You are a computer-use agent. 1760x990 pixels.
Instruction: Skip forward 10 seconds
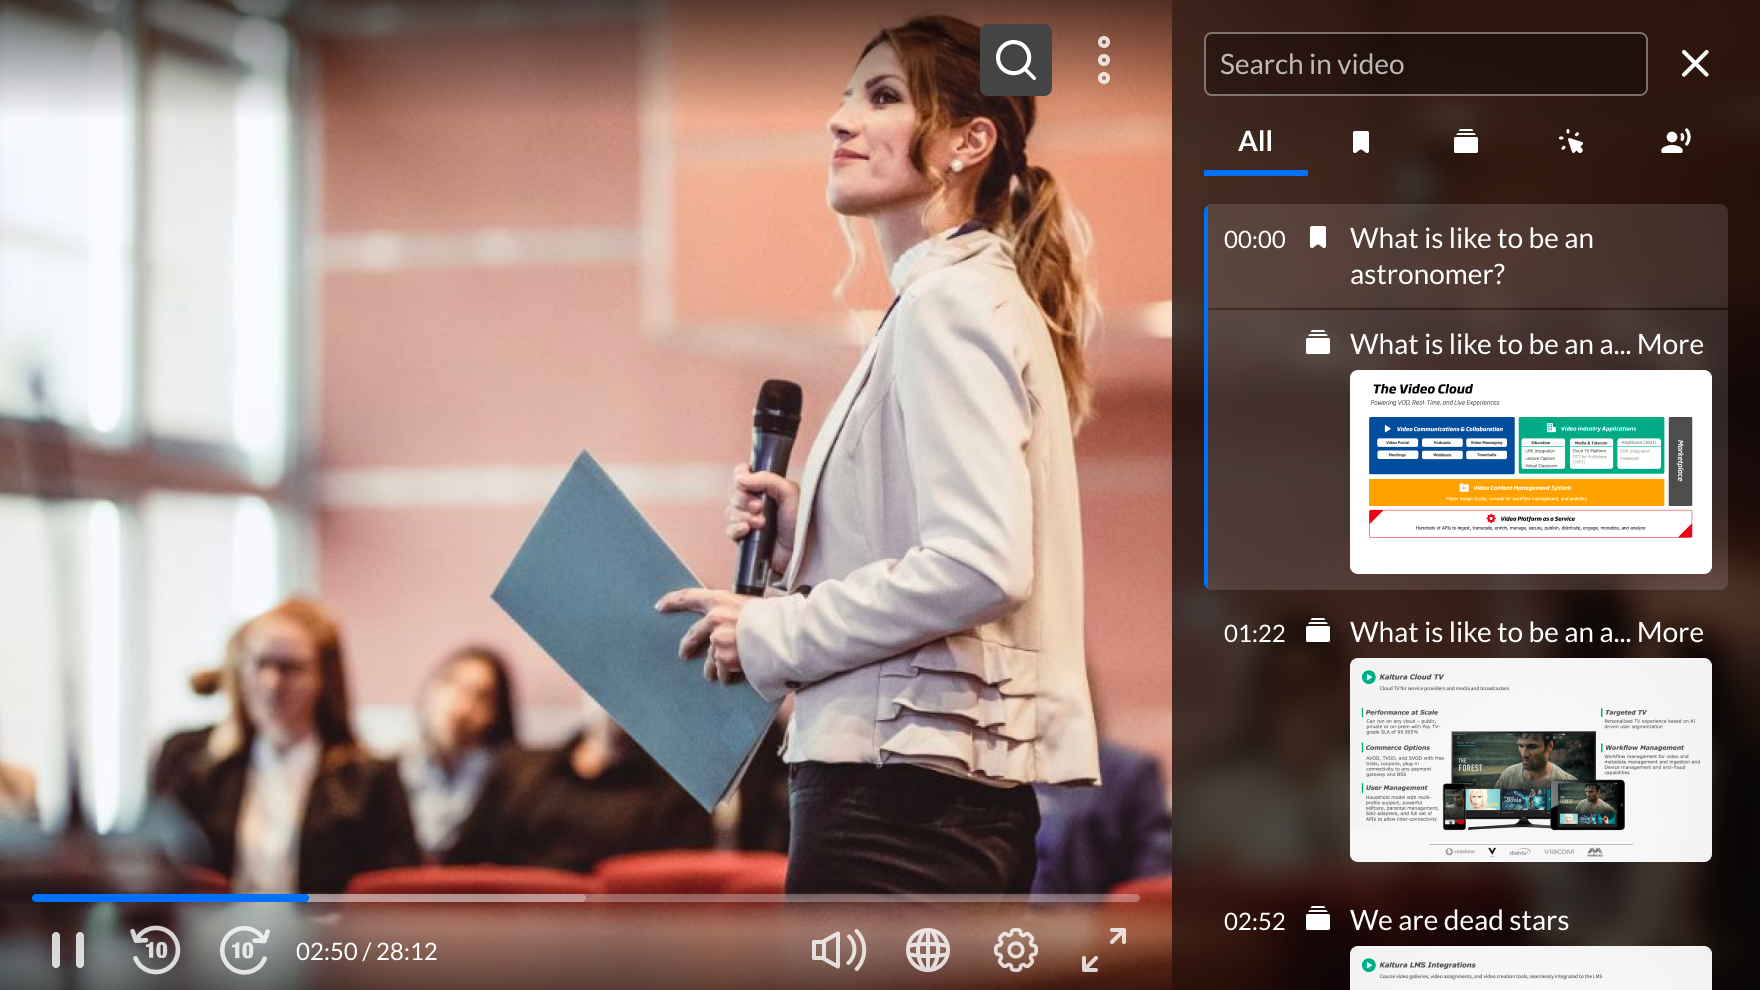(x=244, y=950)
